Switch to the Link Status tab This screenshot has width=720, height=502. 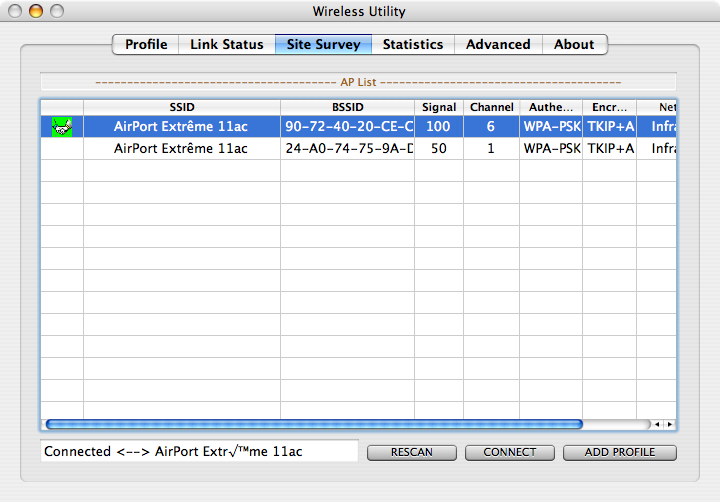227,45
